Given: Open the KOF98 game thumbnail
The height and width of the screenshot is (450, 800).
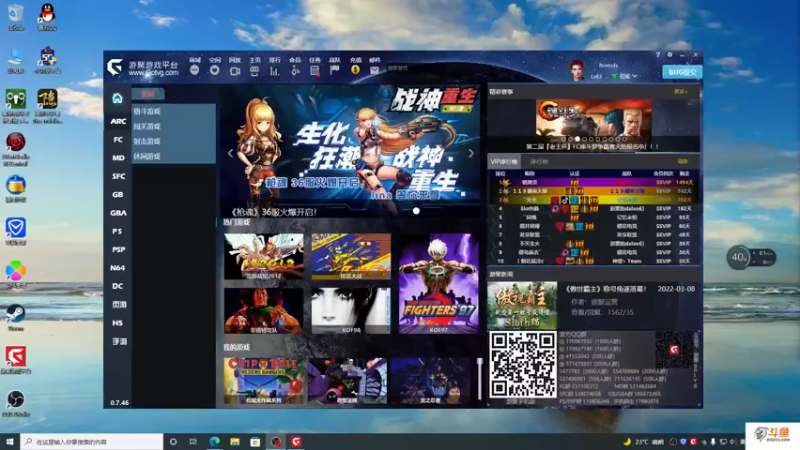Looking at the screenshot, I should [x=351, y=310].
